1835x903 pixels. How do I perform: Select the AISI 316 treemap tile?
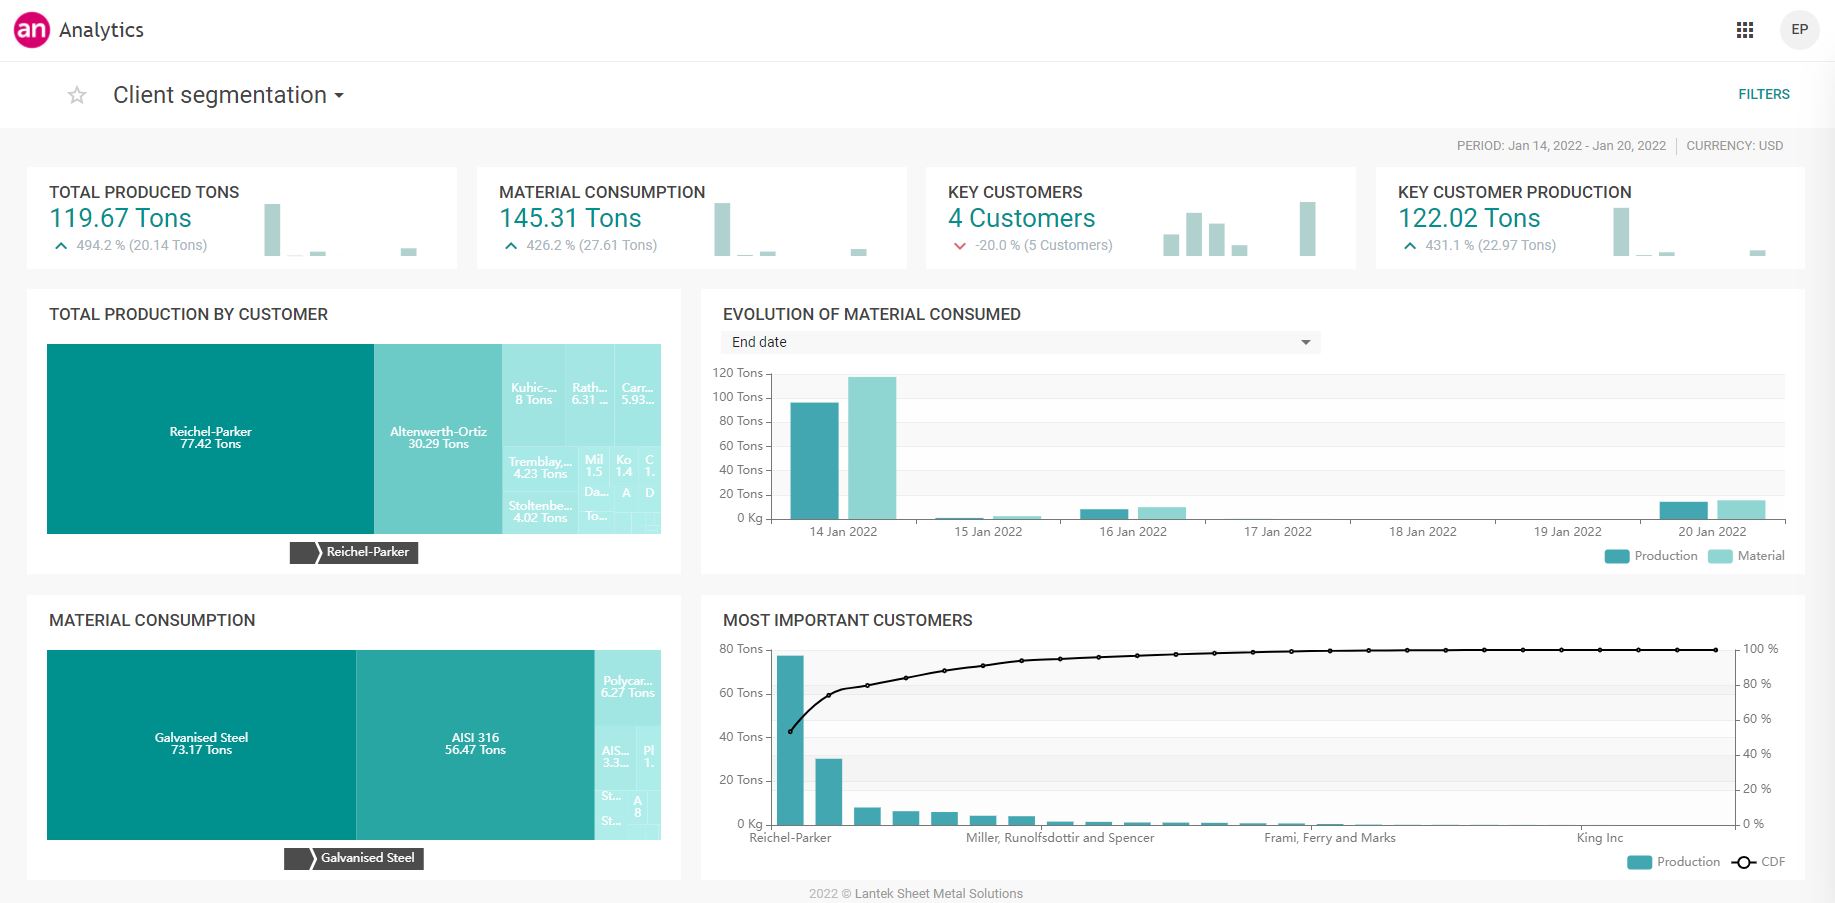[x=475, y=744]
